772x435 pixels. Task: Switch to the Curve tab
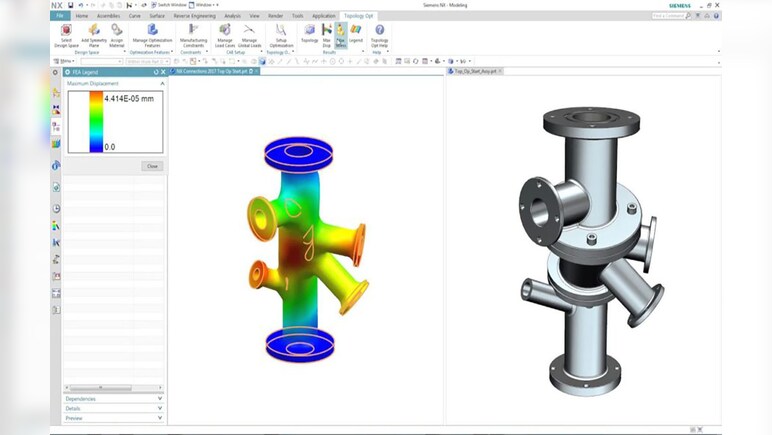tap(134, 16)
